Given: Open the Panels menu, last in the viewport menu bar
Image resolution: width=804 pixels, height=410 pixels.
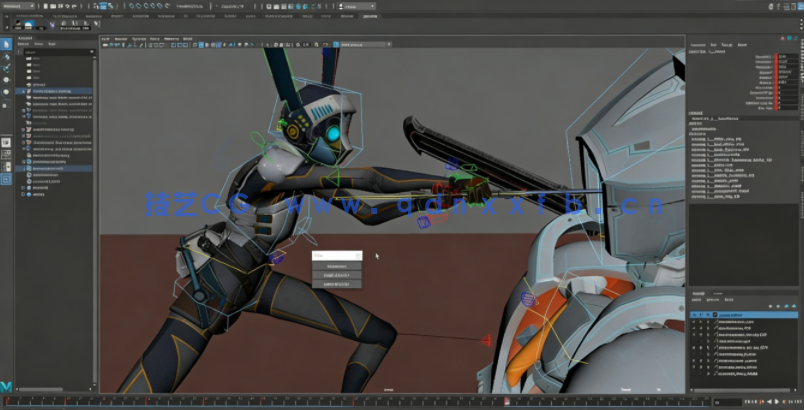Looking at the screenshot, I should (x=188, y=38).
